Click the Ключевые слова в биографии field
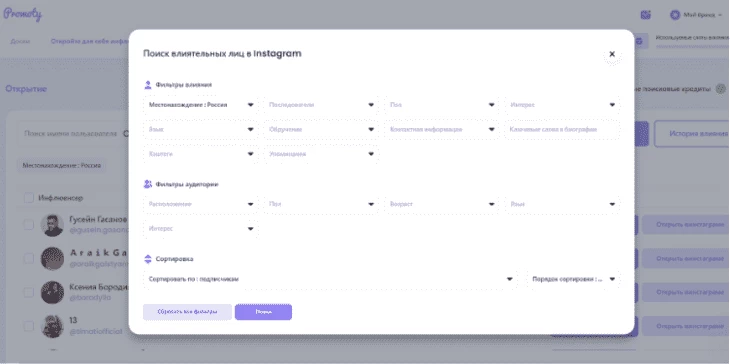730x364 pixels. pos(562,129)
